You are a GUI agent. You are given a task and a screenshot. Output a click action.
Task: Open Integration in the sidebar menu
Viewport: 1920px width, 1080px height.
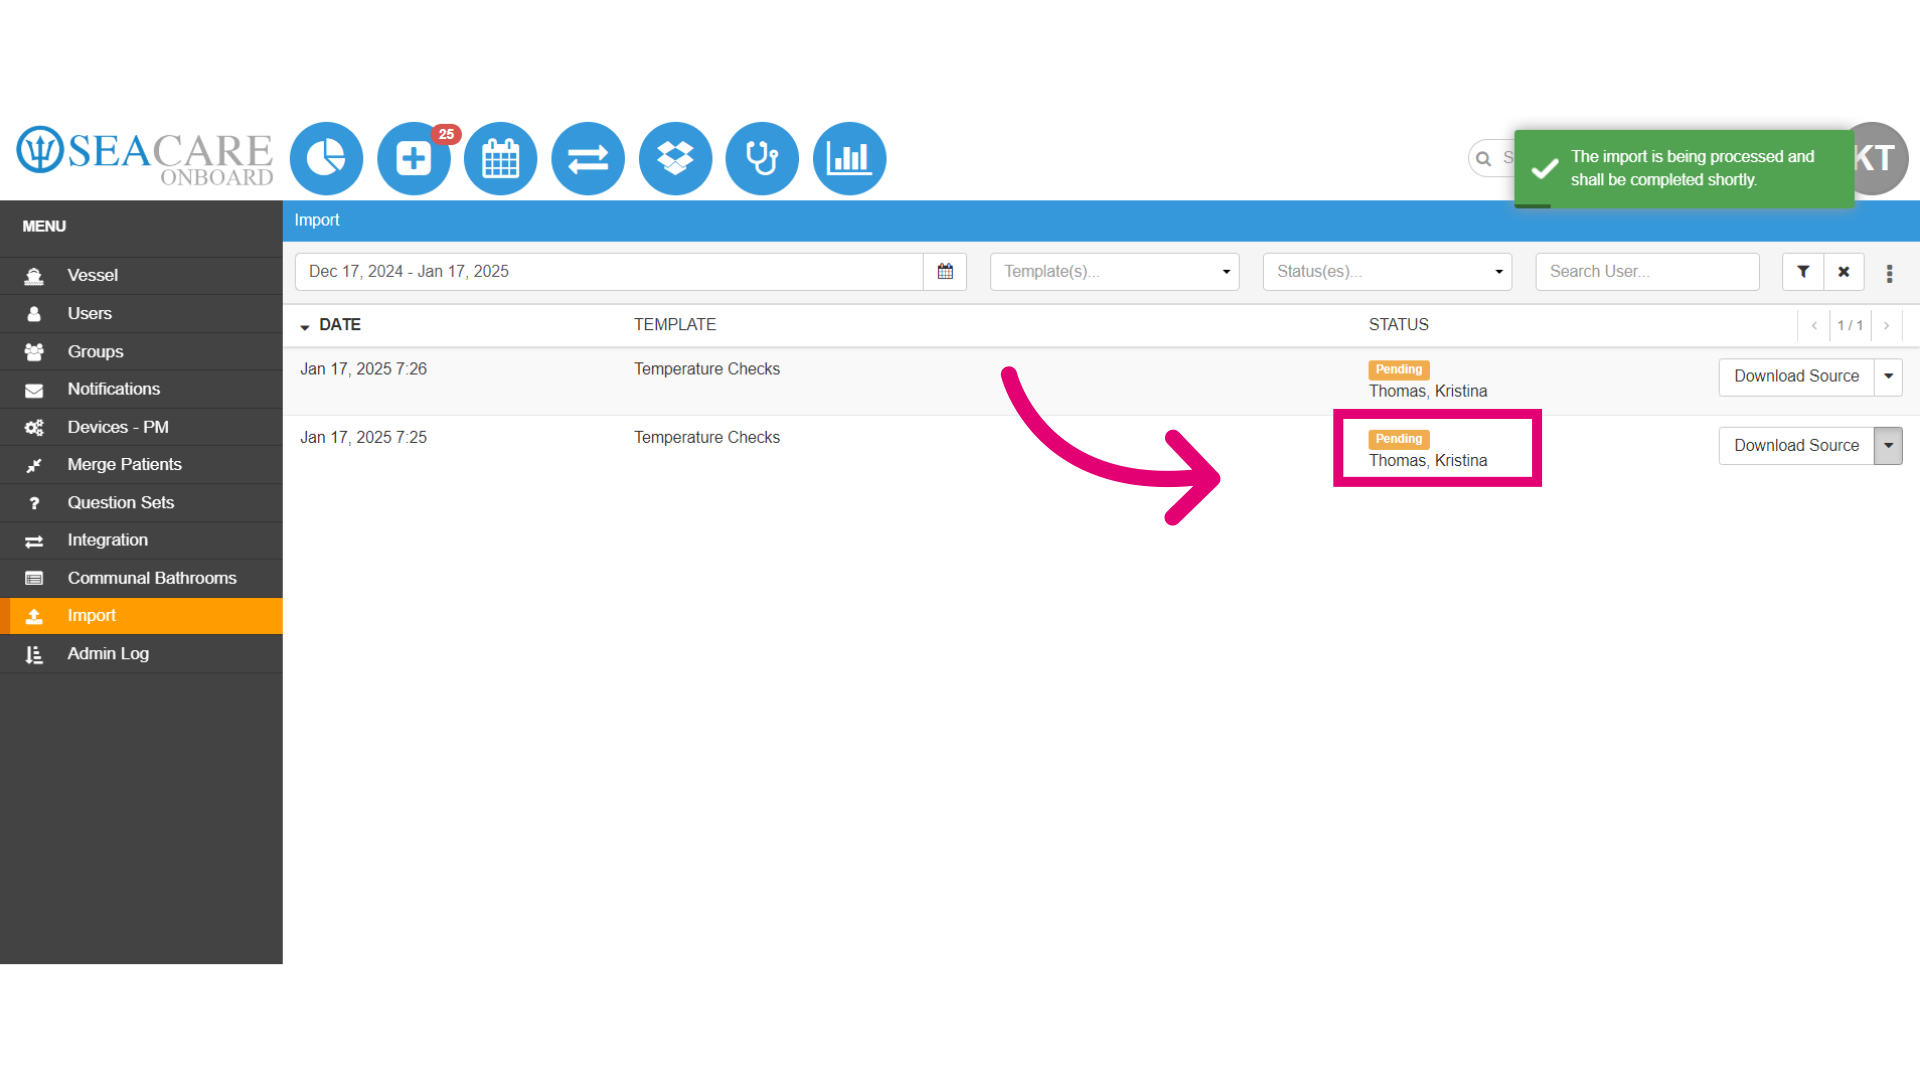(141, 540)
